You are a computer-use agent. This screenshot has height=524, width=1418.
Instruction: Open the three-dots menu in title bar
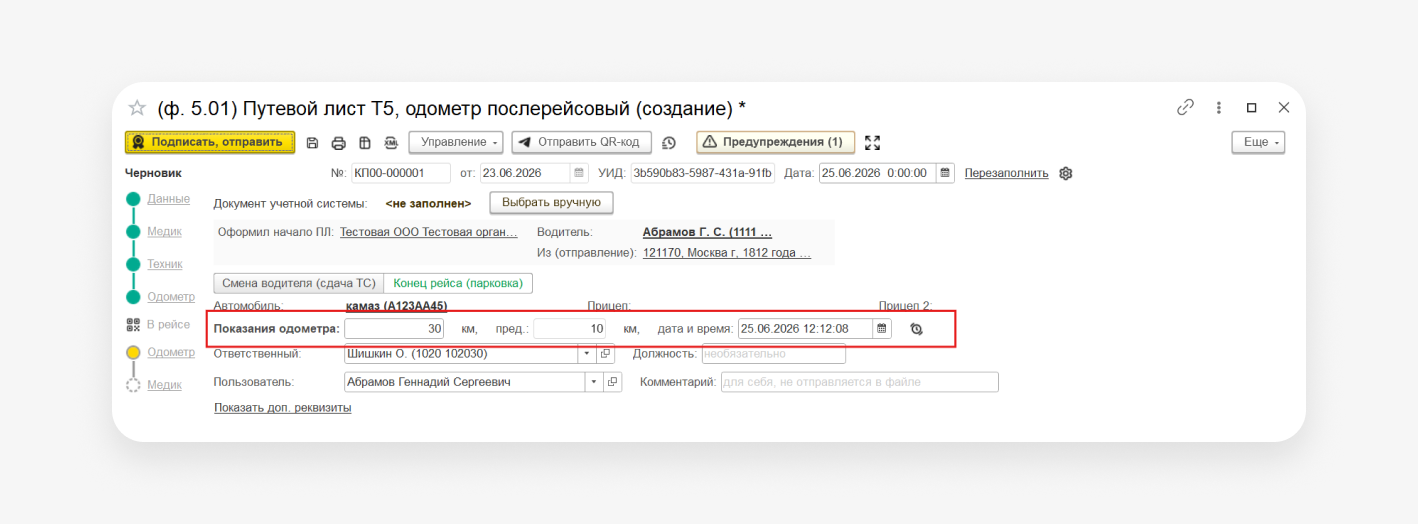click(x=1219, y=107)
